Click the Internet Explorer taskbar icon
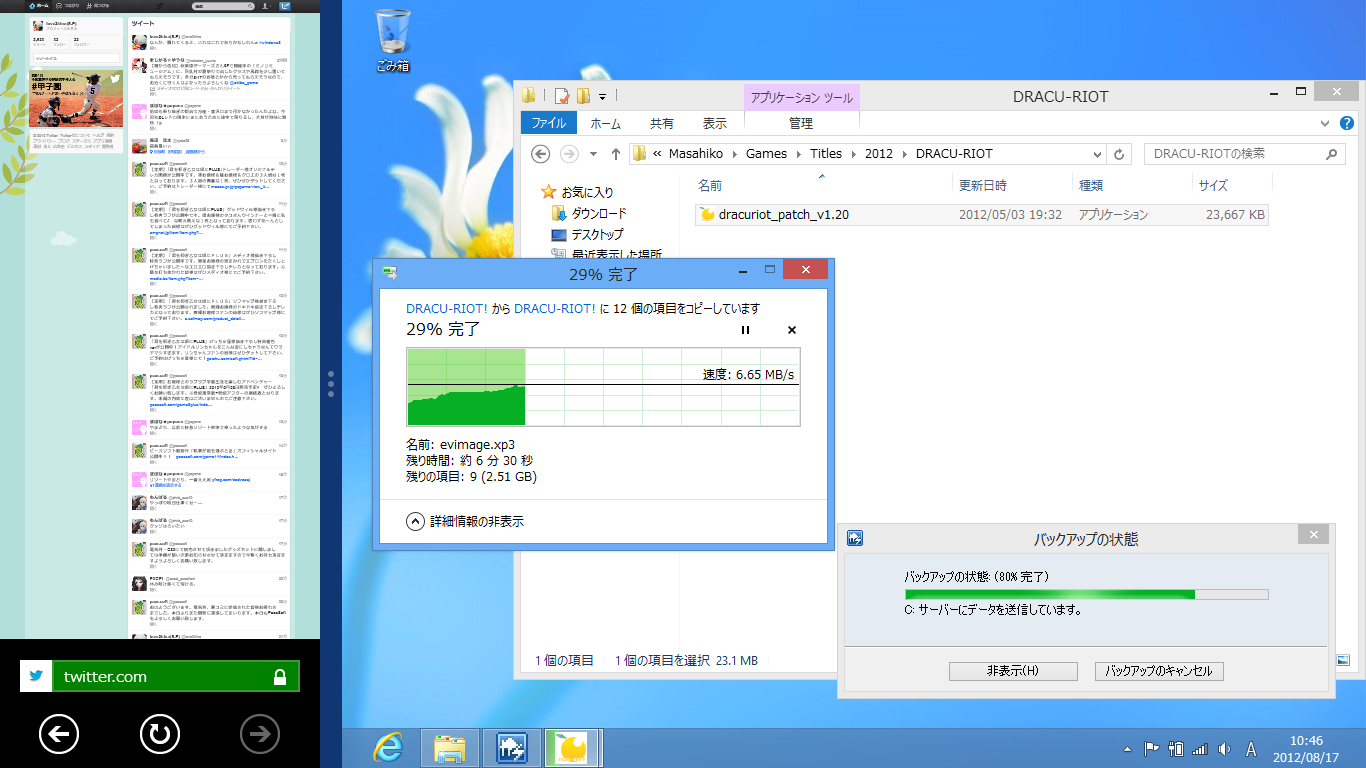This screenshot has height=768, width=1366. click(x=388, y=747)
